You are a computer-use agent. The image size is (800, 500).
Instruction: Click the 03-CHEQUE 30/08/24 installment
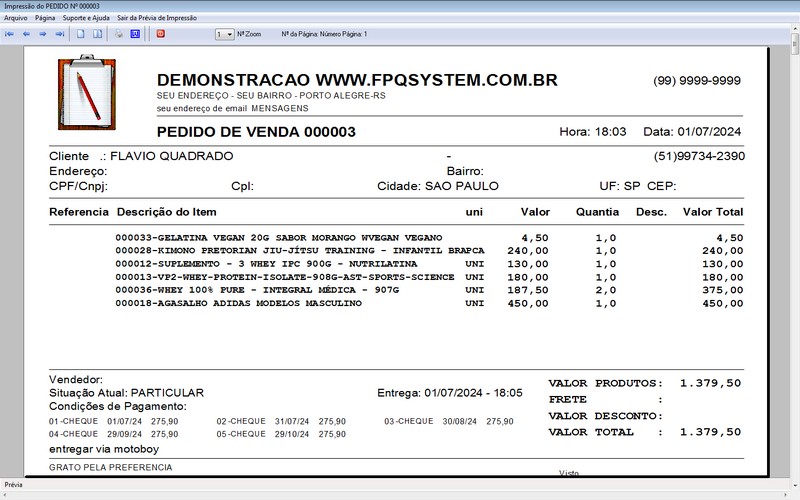tap(449, 421)
